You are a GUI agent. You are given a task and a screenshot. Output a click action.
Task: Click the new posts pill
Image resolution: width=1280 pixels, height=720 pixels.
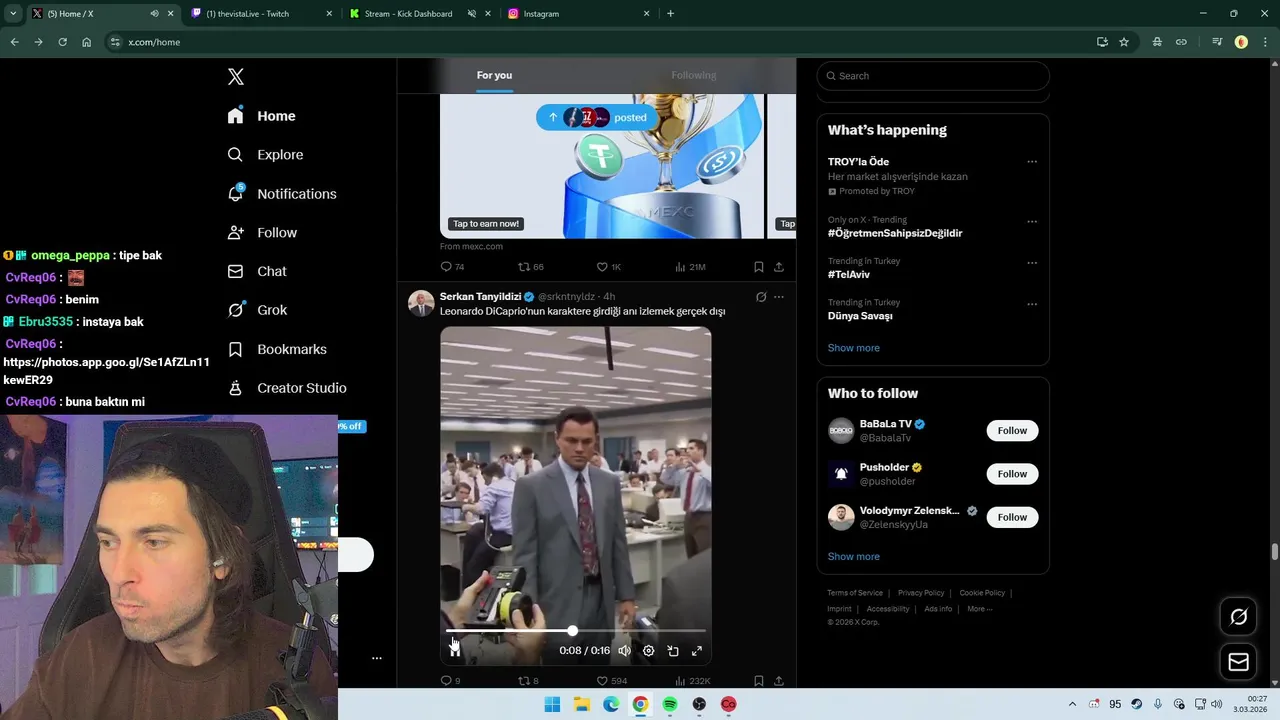click(x=598, y=118)
